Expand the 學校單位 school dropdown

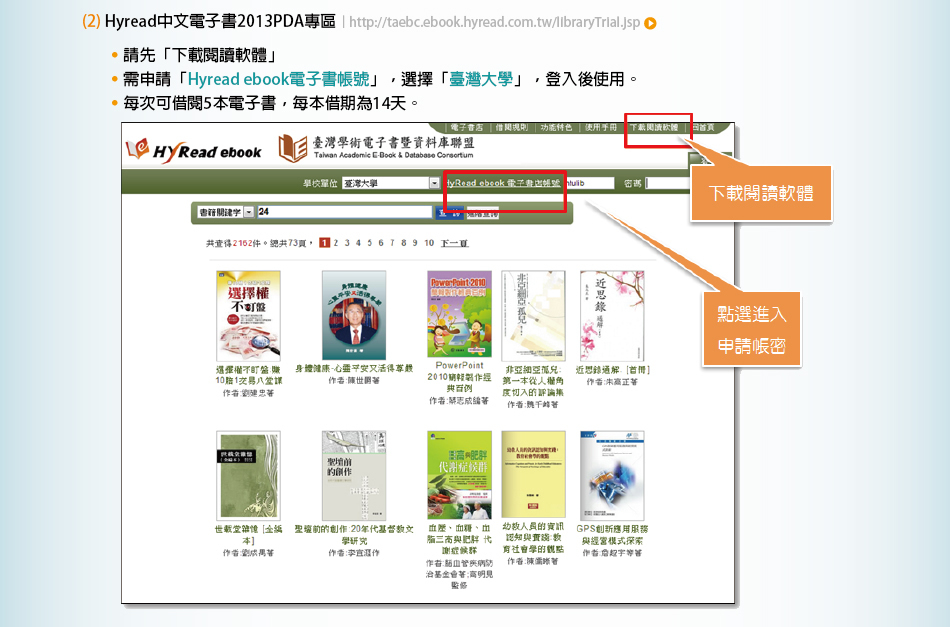(x=434, y=183)
